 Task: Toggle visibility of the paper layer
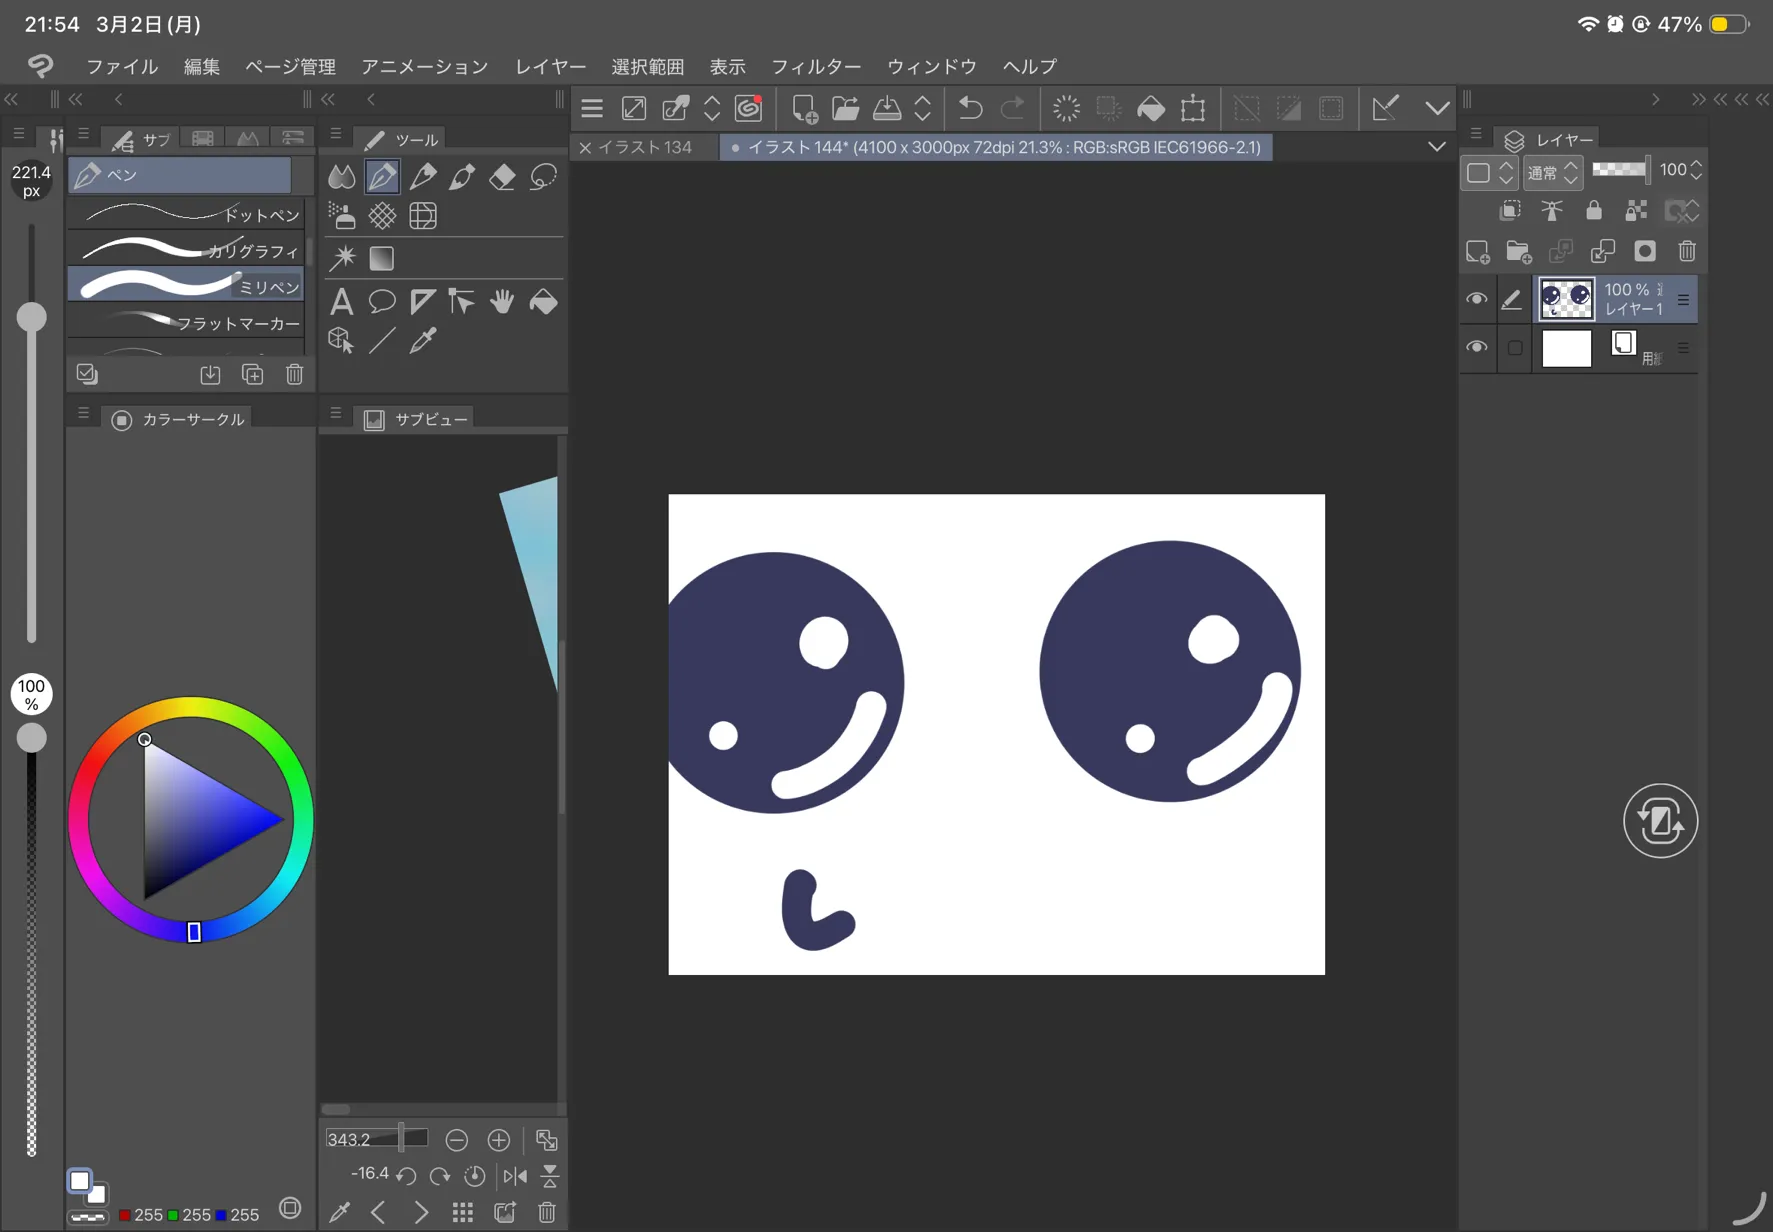(x=1476, y=348)
